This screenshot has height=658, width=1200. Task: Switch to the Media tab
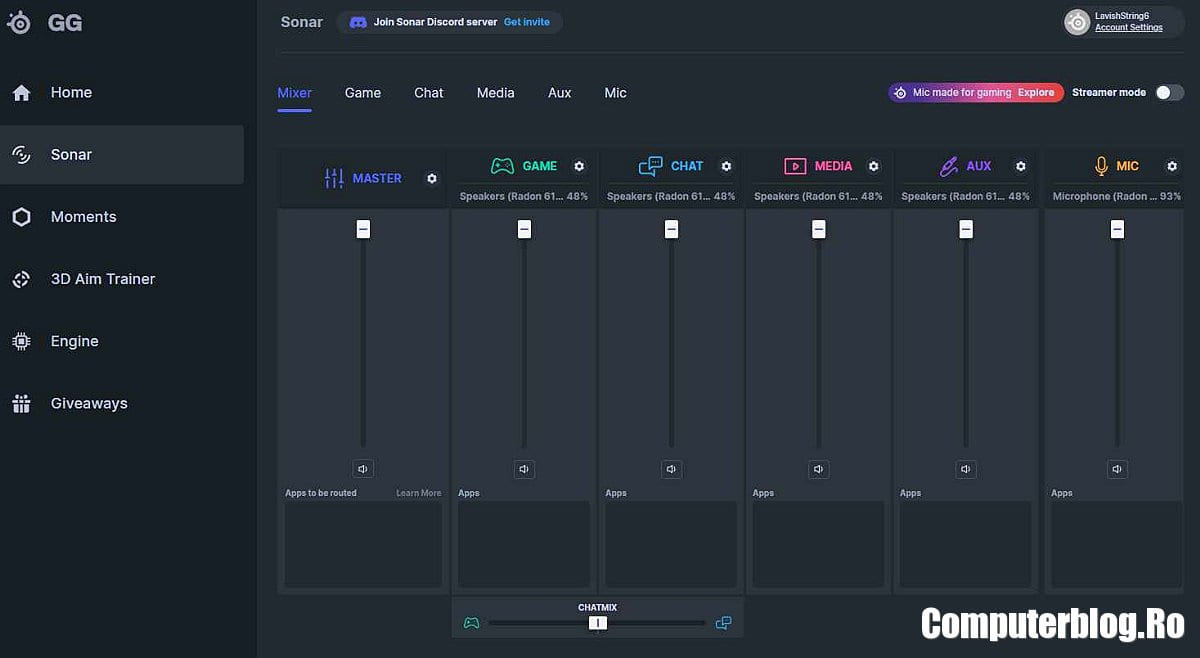[x=495, y=92]
